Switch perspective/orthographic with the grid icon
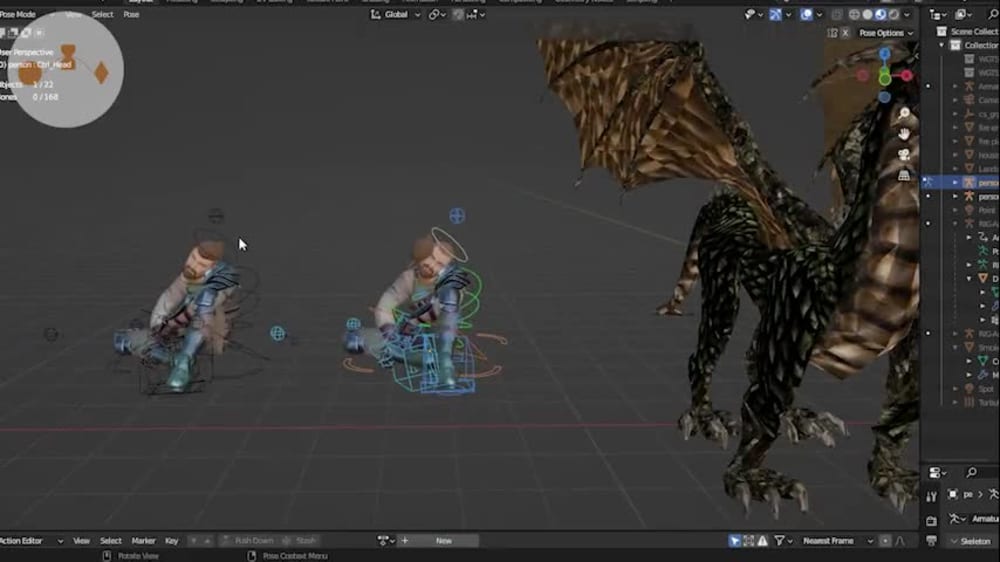This screenshot has height=562, width=1000. [904, 174]
